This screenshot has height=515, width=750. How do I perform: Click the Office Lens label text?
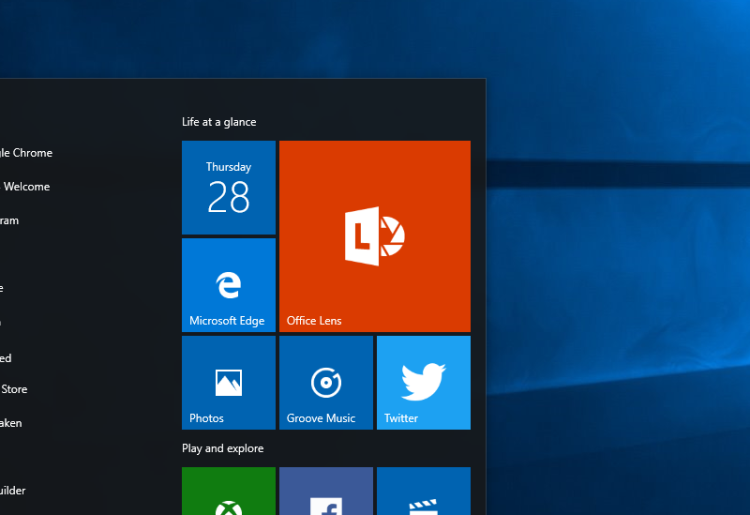[x=314, y=320]
